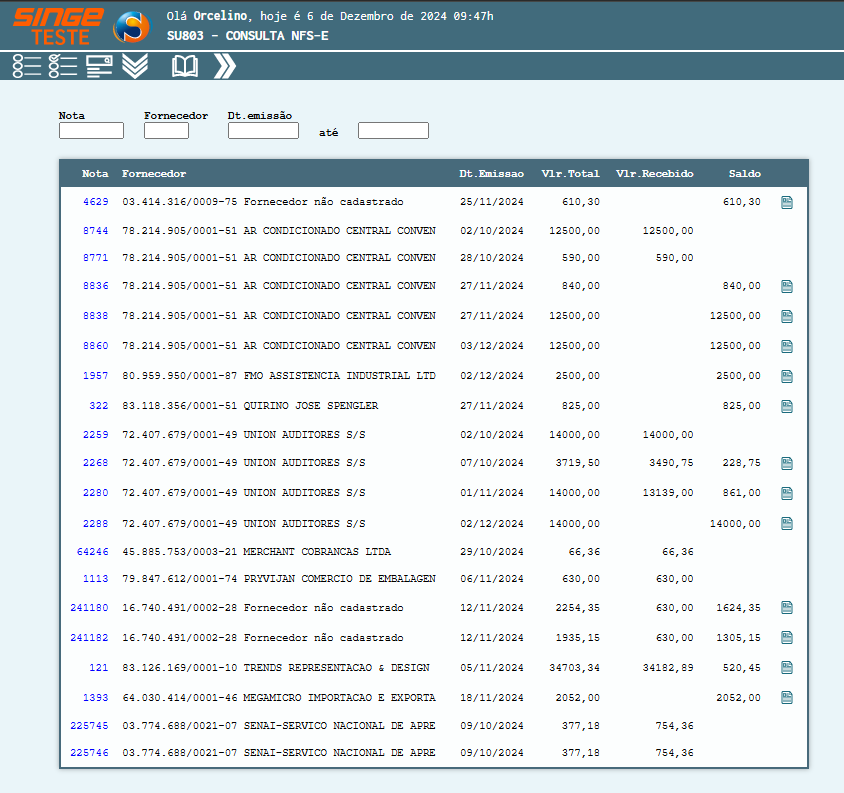Open nota link 225745

90,727
